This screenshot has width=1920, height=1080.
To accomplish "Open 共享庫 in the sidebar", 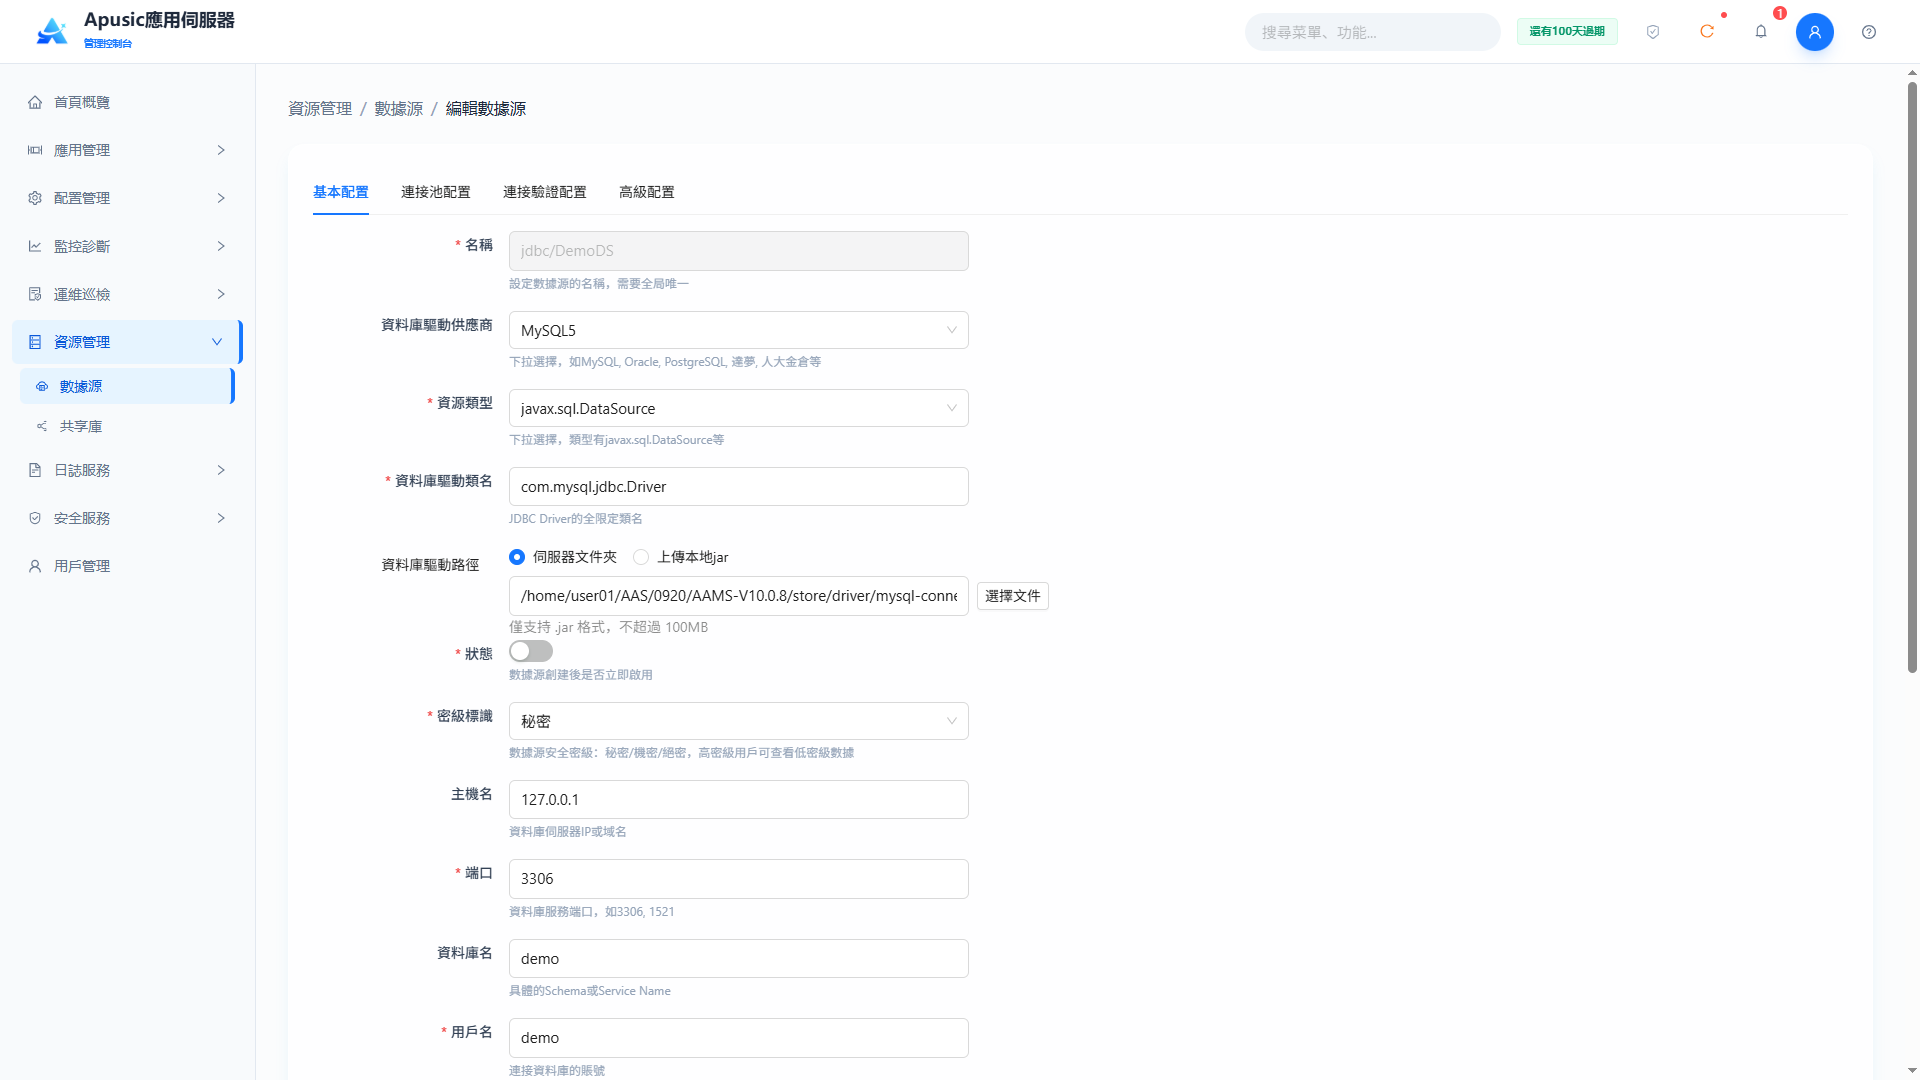I will (x=126, y=426).
